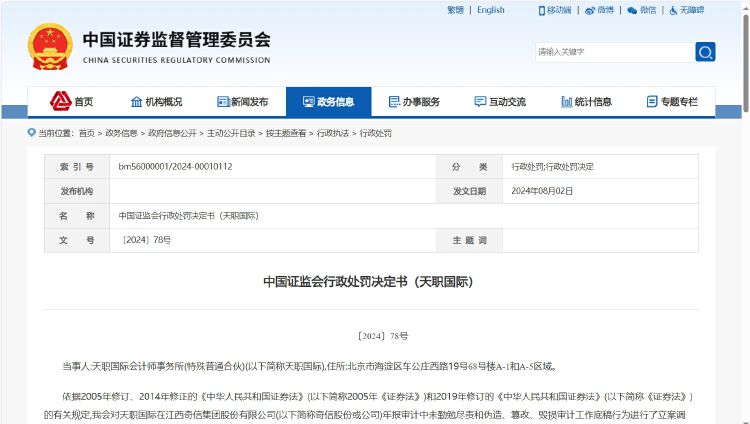Click the red home icon beside 首页
Viewport: 750px width, 424px height.
pyautogui.click(x=60, y=101)
